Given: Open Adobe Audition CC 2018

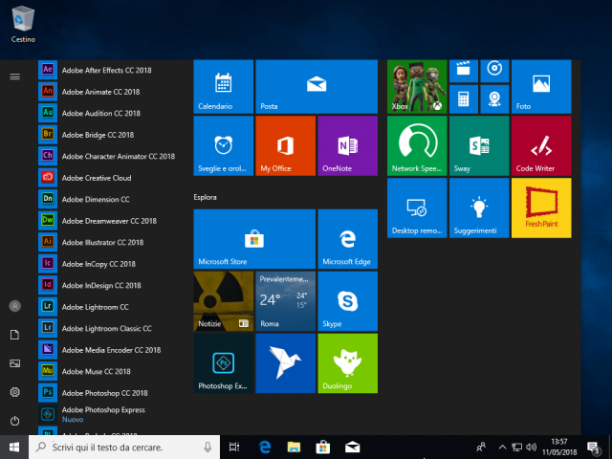Looking at the screenshot, I should click(107, 113).
